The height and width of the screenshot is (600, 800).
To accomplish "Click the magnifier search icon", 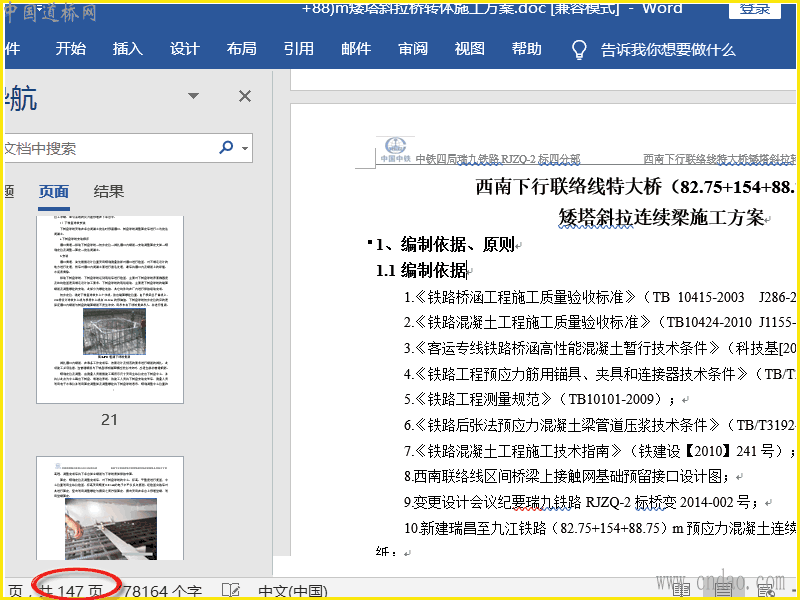I will (226, 147).
